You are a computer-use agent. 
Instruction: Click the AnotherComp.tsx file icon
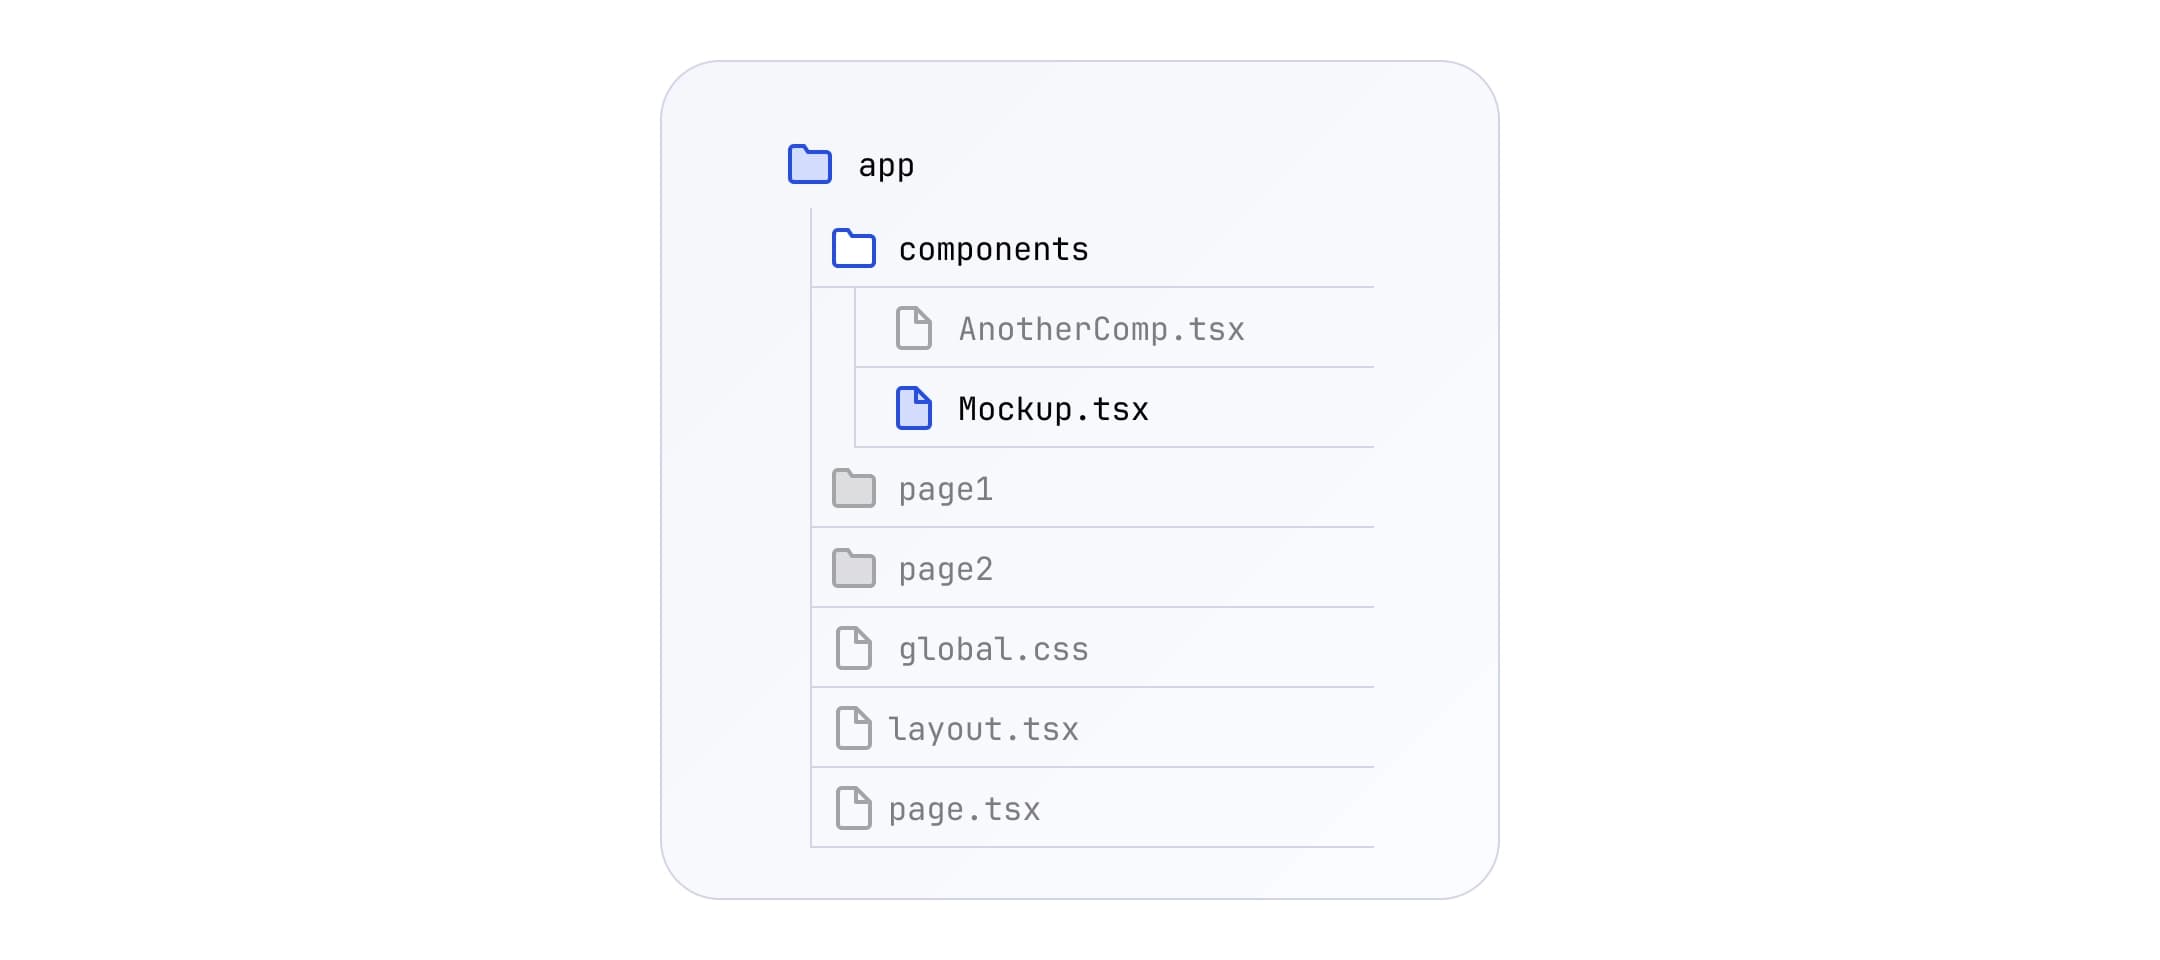coord(913,328)
